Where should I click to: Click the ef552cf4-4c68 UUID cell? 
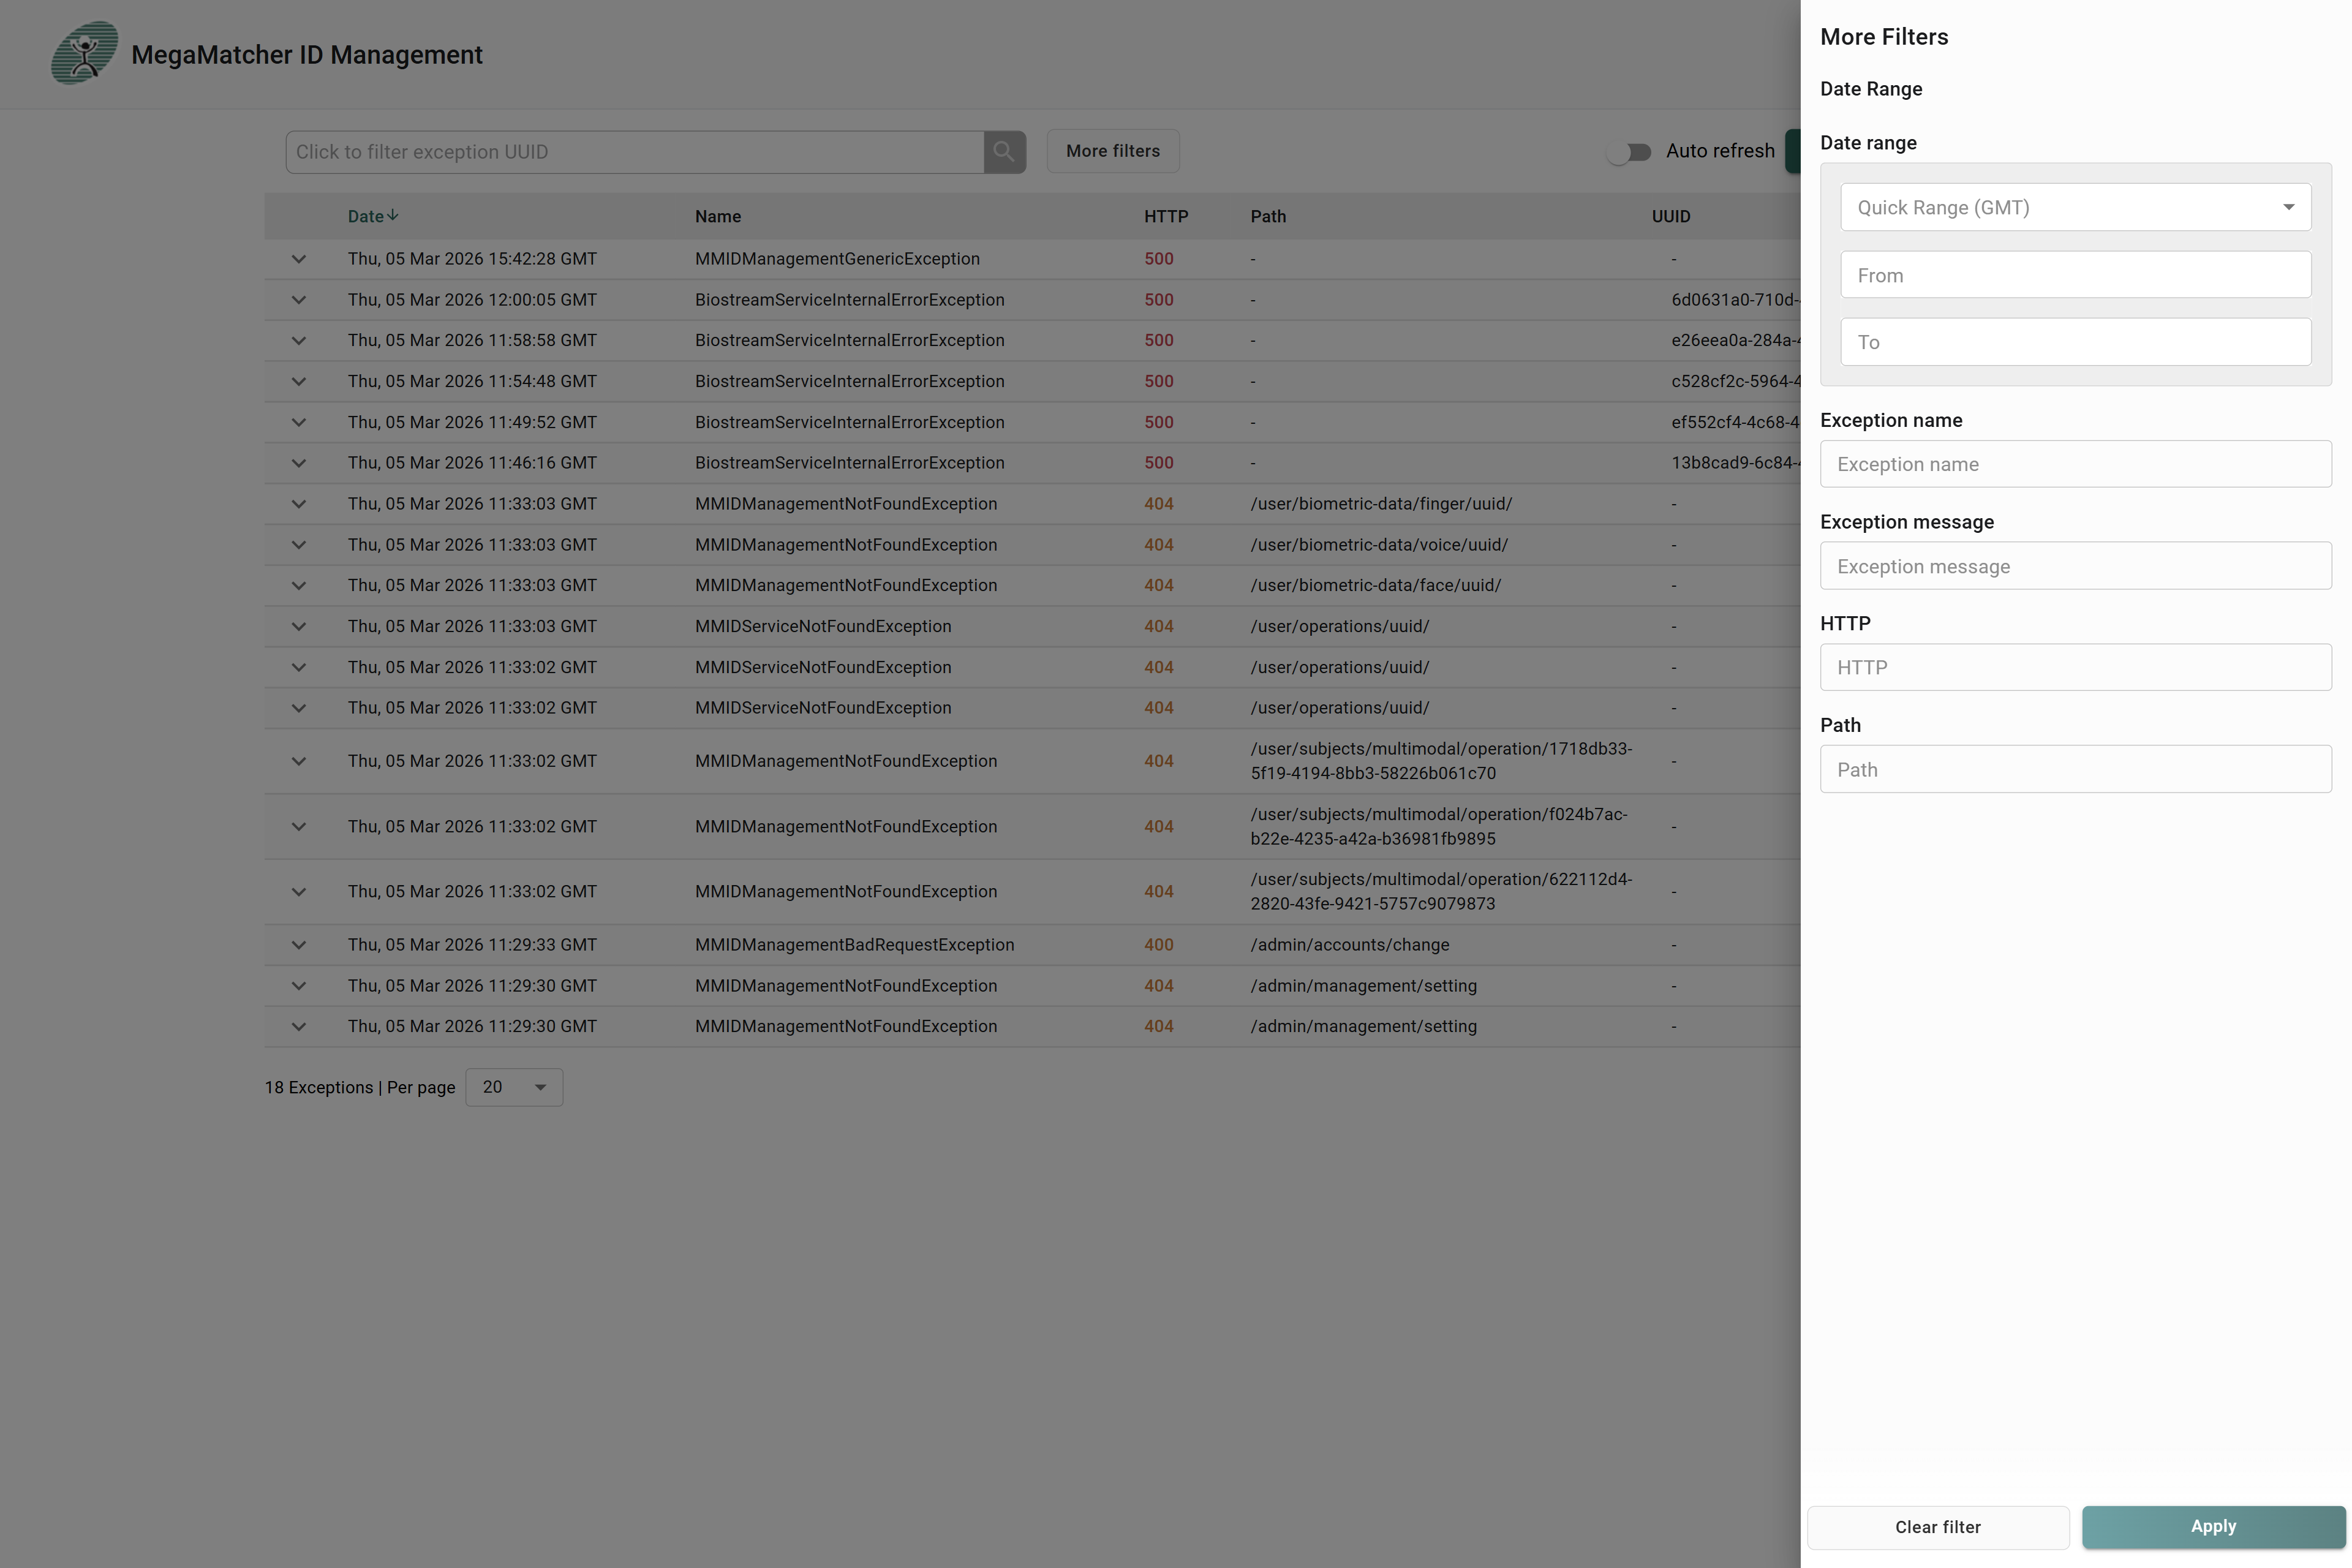[1736, 423]
